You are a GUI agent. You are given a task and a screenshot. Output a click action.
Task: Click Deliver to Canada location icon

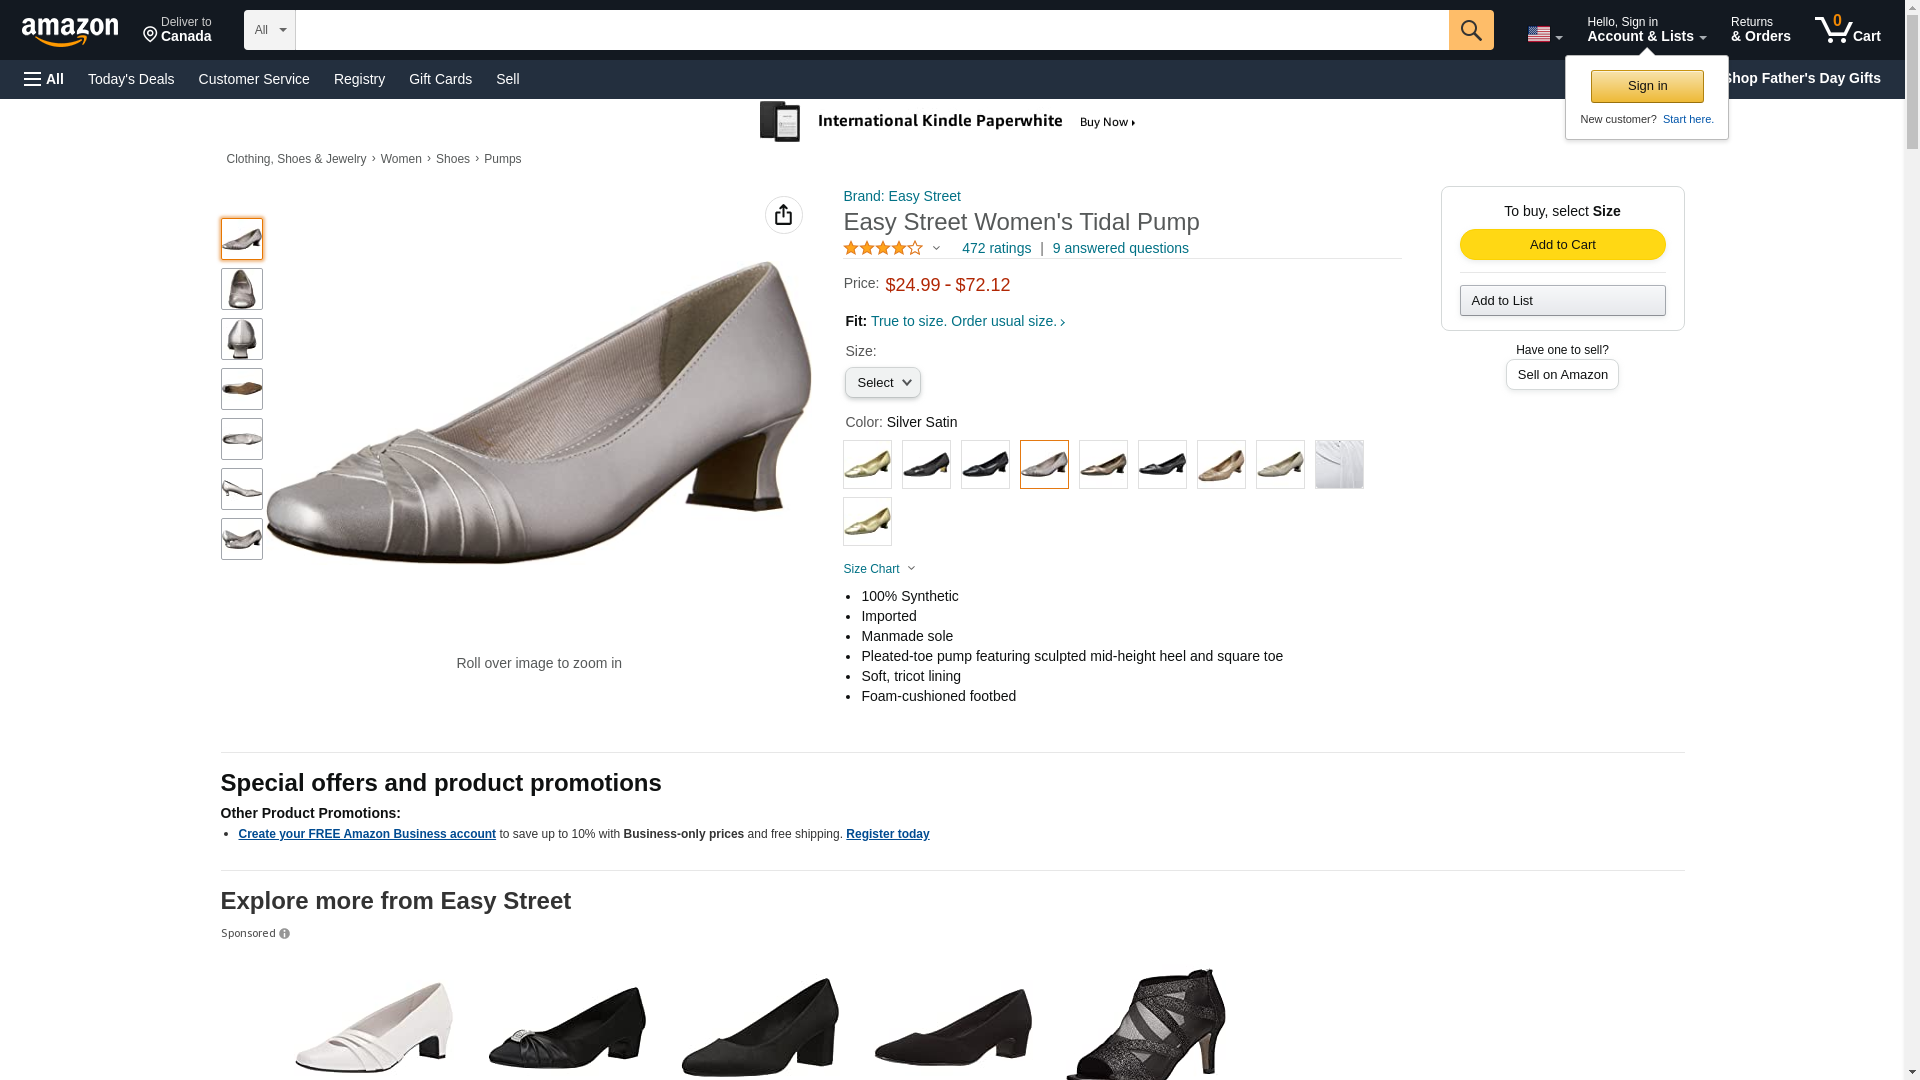tap(151, 35)
